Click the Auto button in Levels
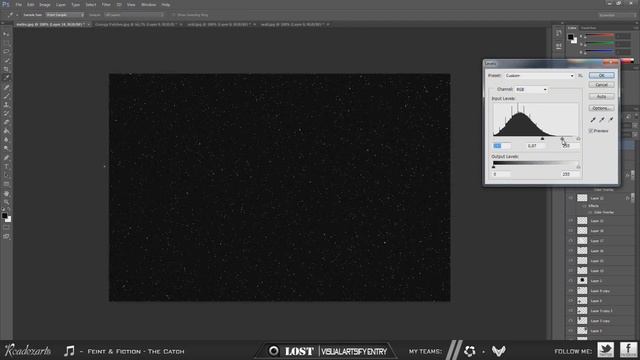This screenshot has width=640, height=360. click(x=601, y=97)
